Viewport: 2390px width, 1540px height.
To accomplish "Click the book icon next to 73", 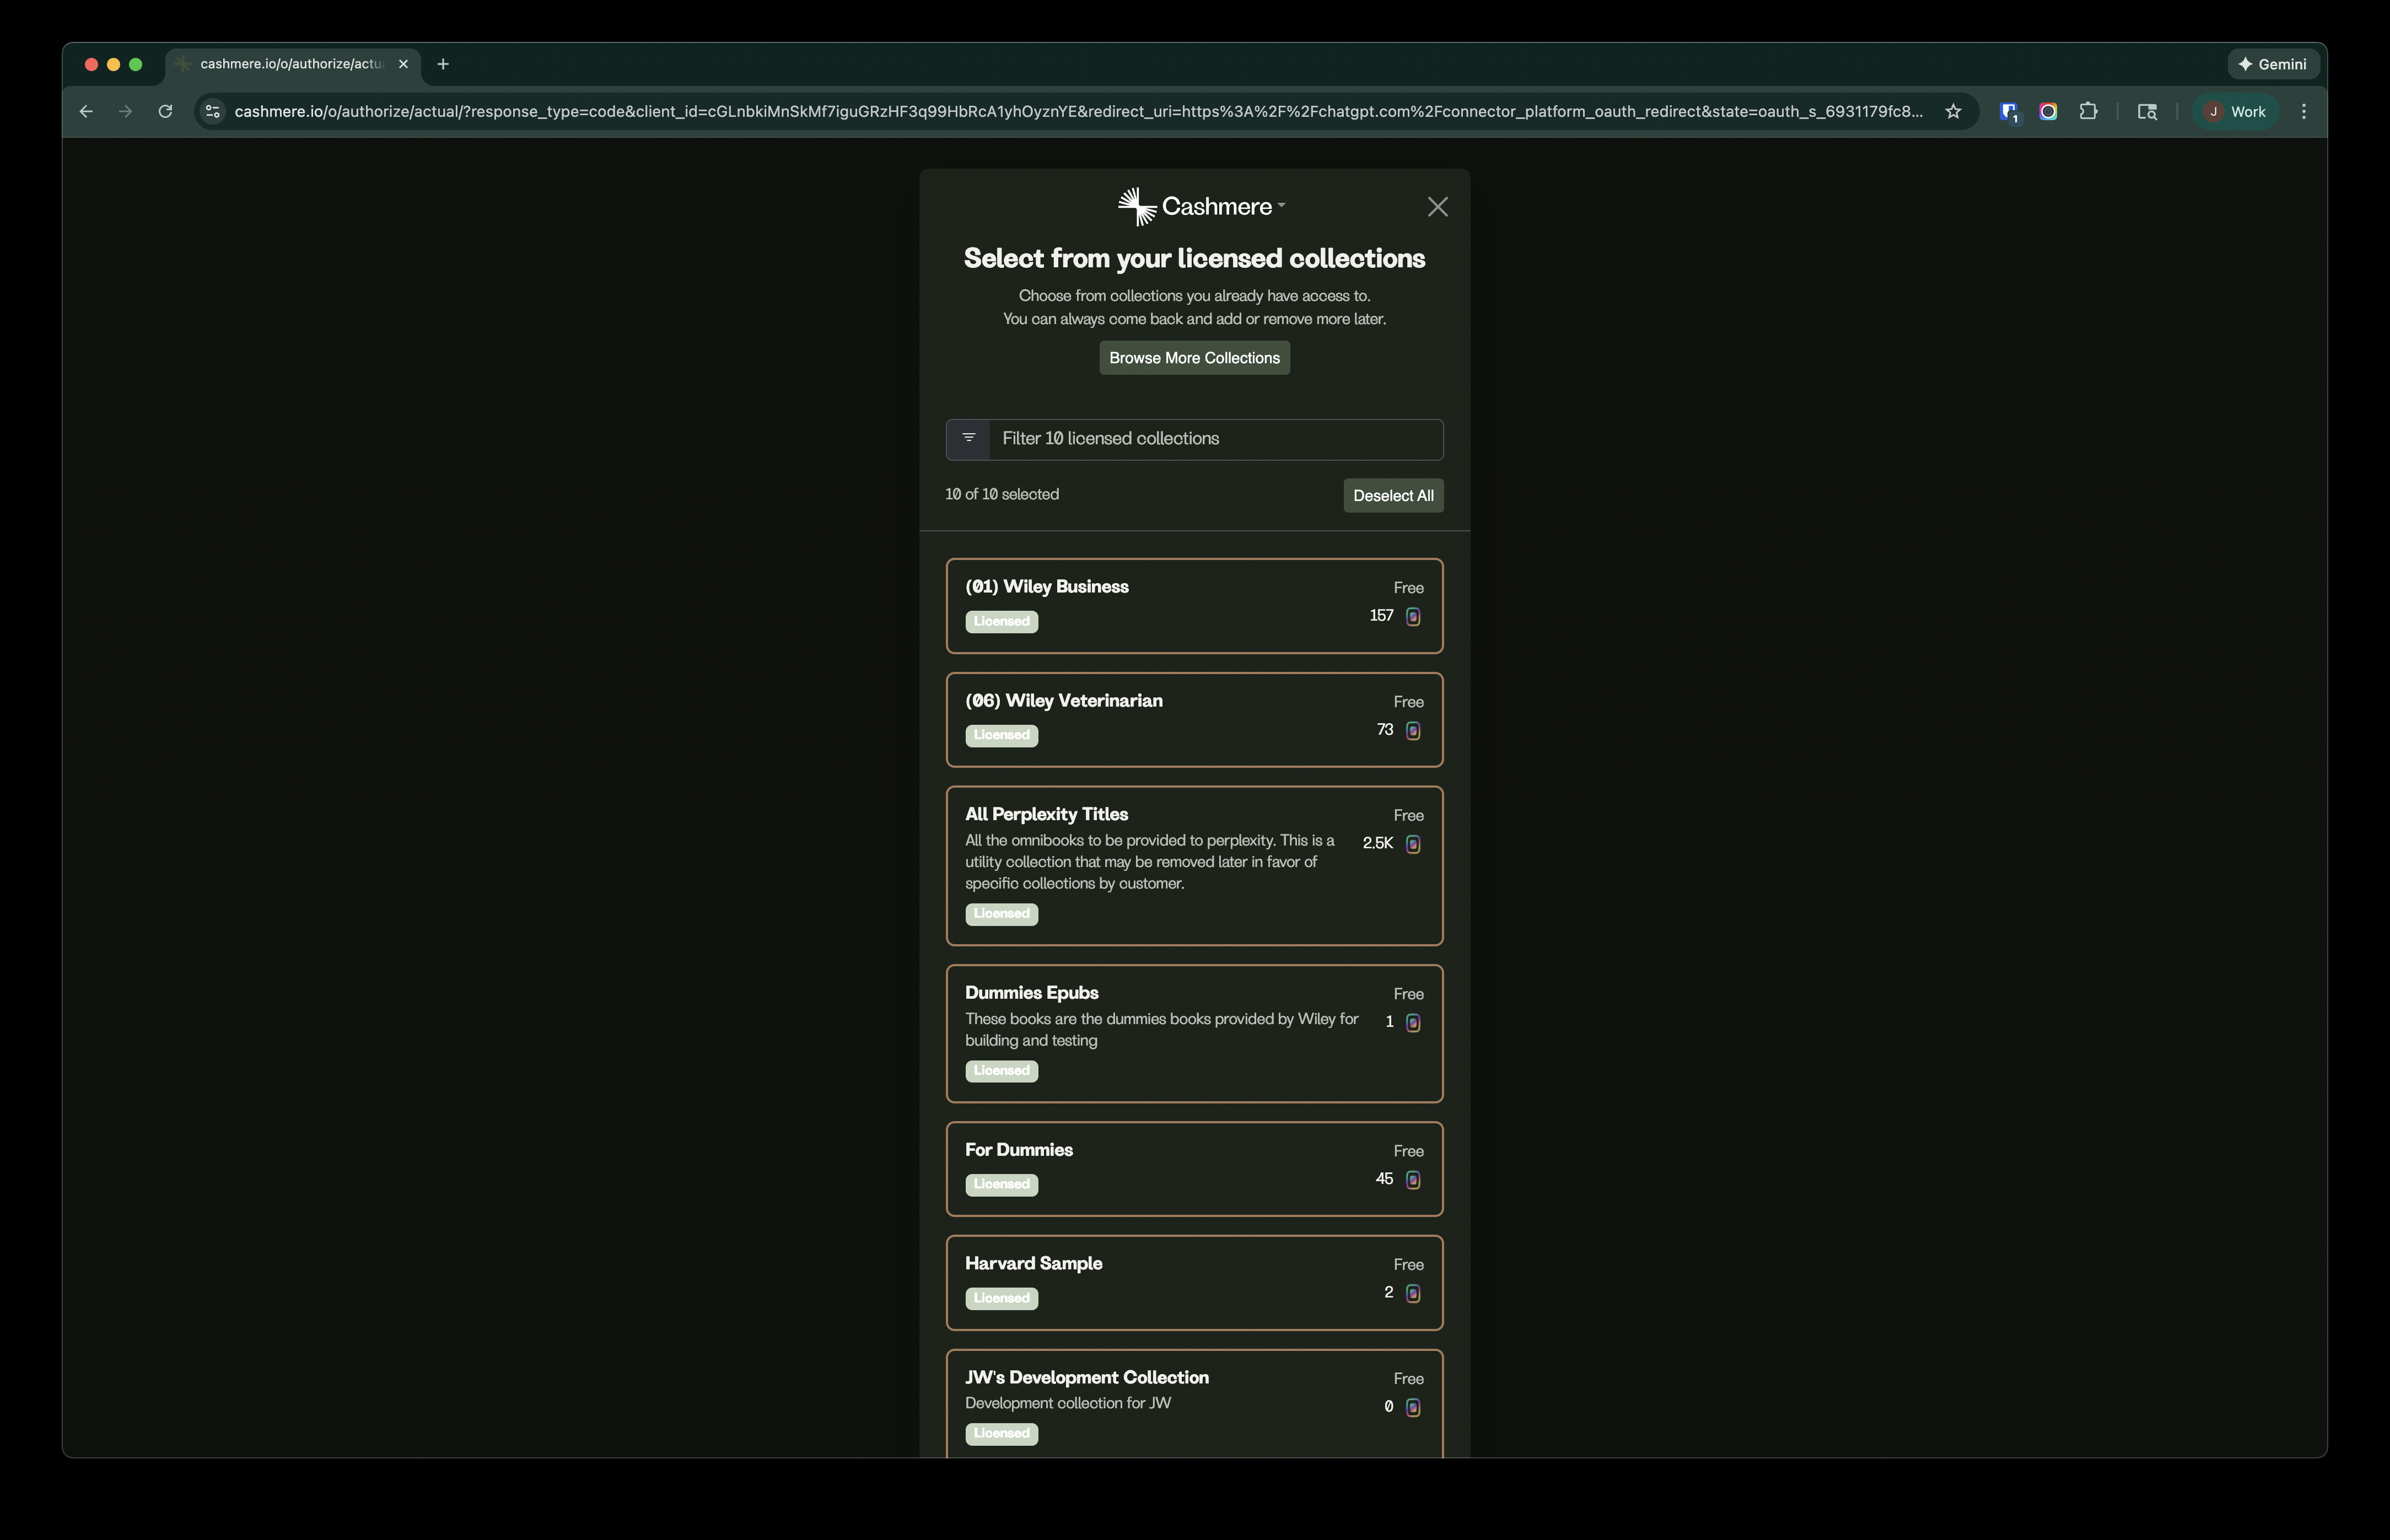I will [1413, 731].
